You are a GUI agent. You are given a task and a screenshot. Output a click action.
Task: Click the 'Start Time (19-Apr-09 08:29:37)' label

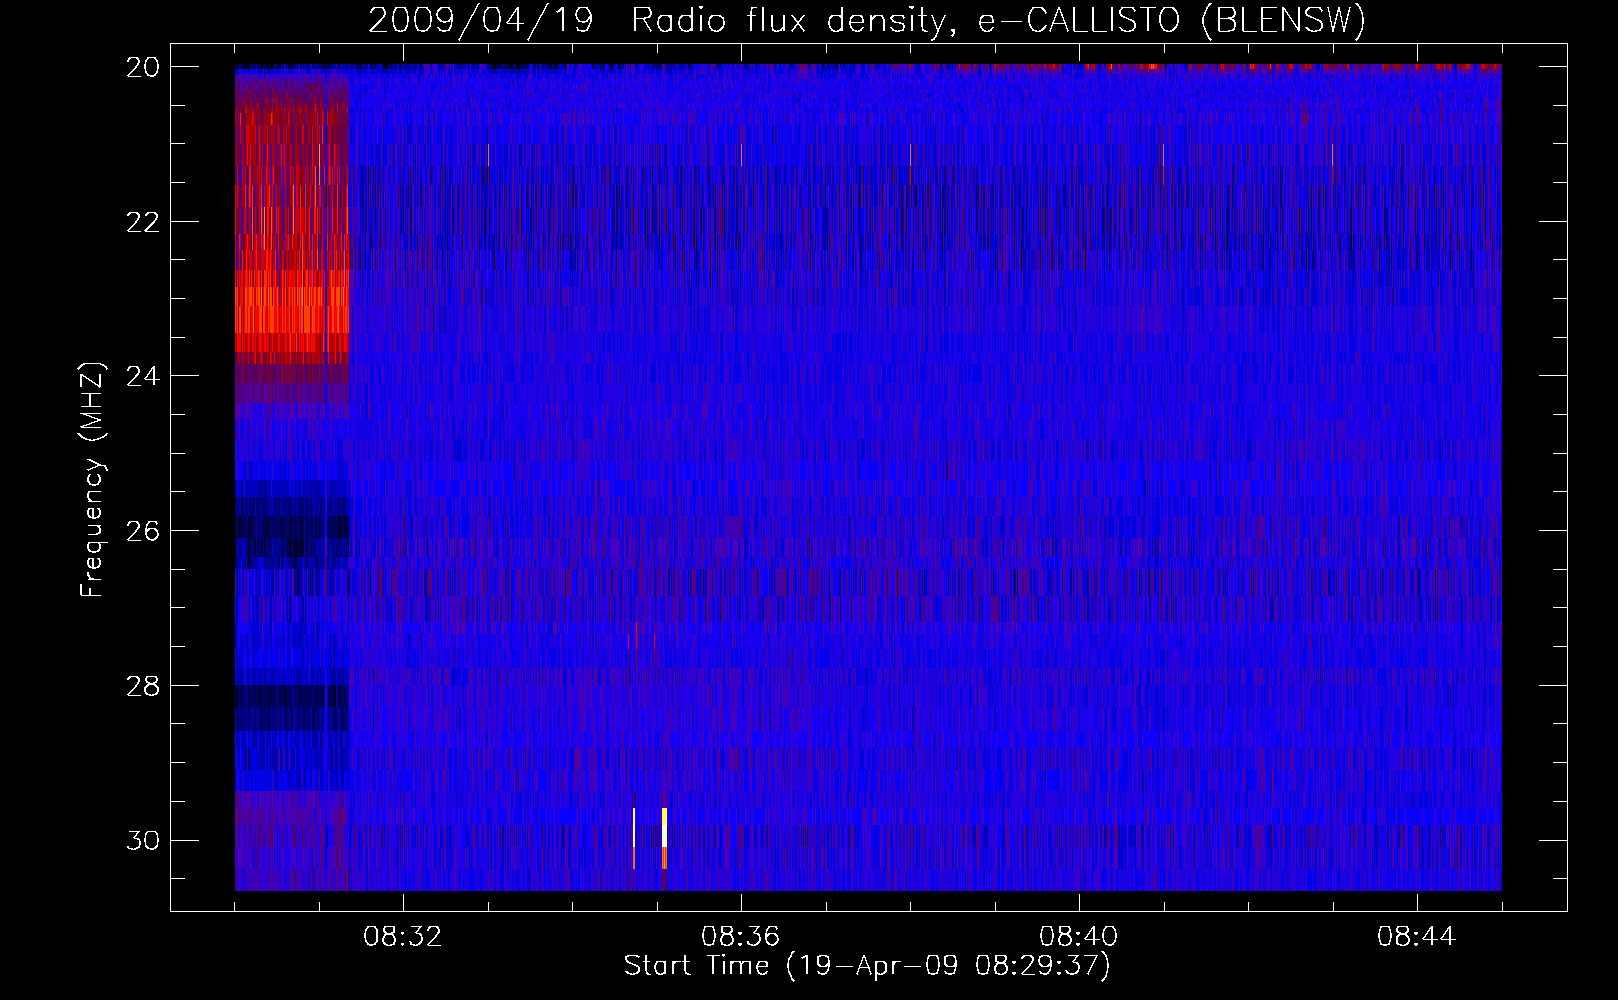[x=867, y=966]
